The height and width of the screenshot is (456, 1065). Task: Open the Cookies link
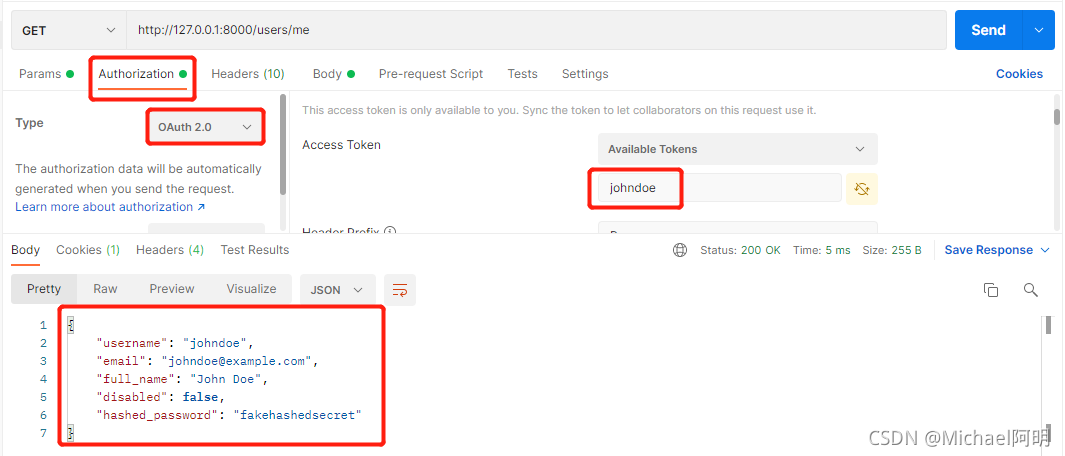[x=1019, y=73]
